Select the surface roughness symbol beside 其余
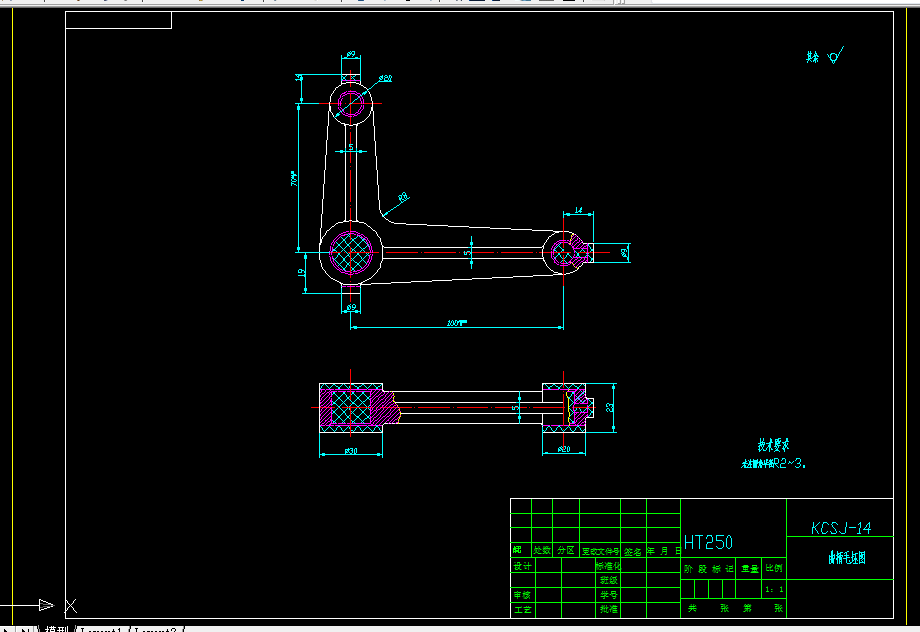 836,55
